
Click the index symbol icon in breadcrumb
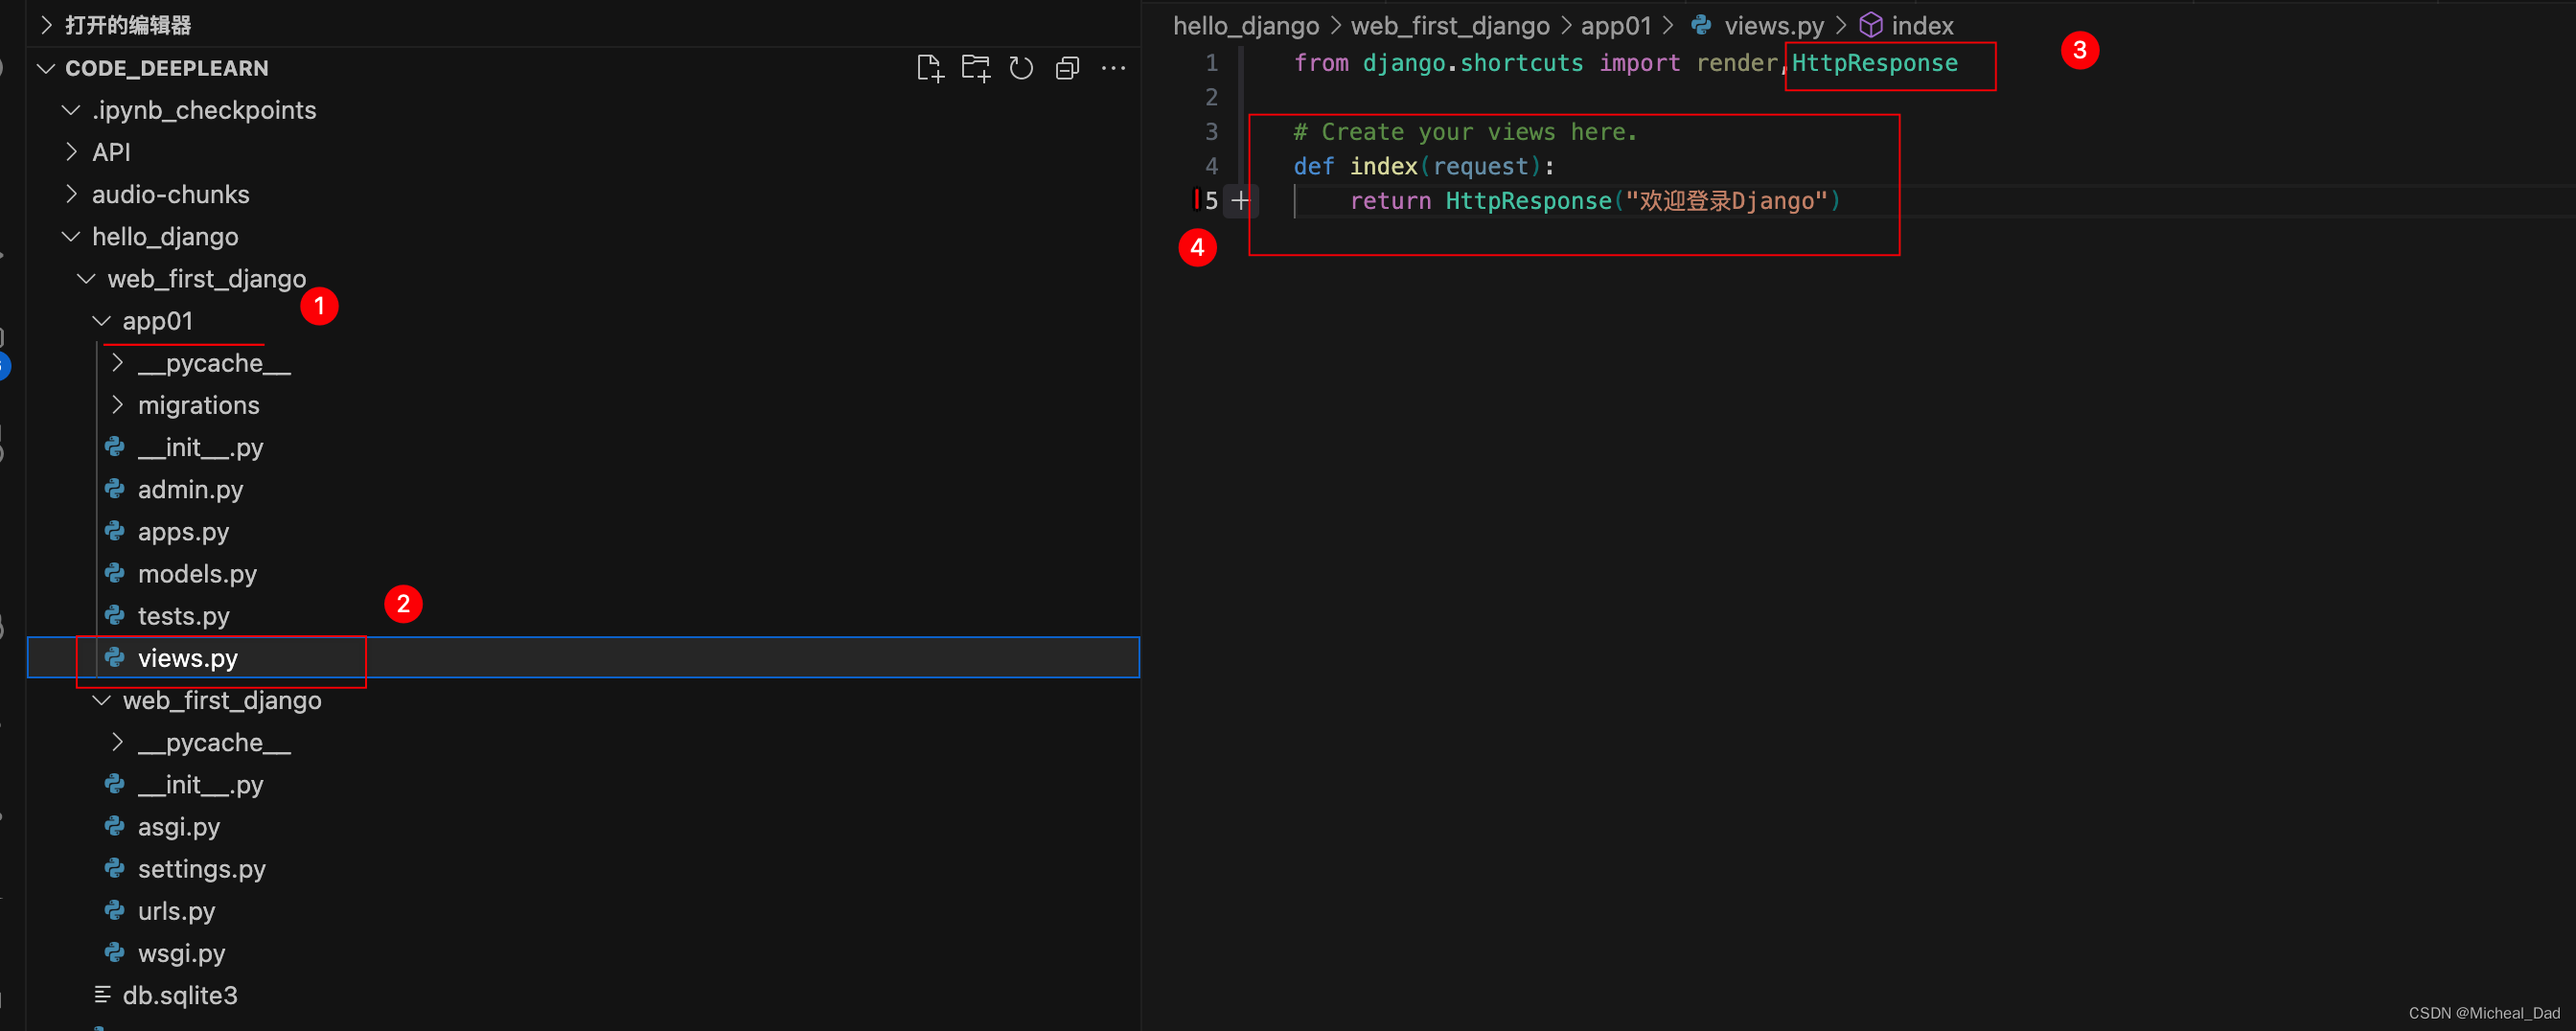click(x=1870, y=25)
